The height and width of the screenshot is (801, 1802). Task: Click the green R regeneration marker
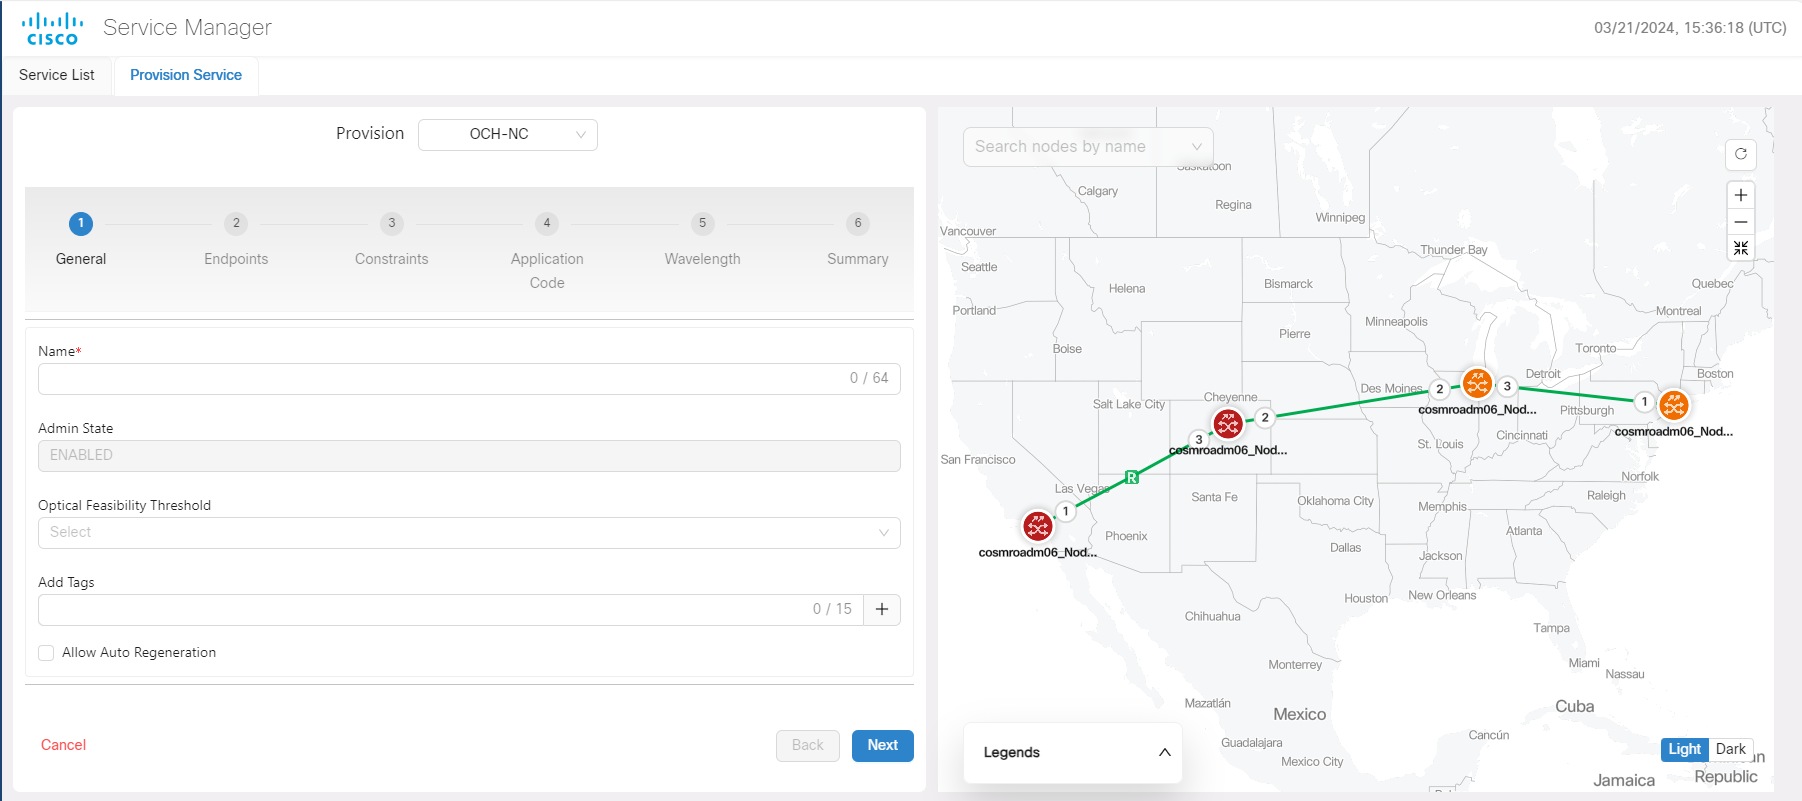click(1132, 477)
